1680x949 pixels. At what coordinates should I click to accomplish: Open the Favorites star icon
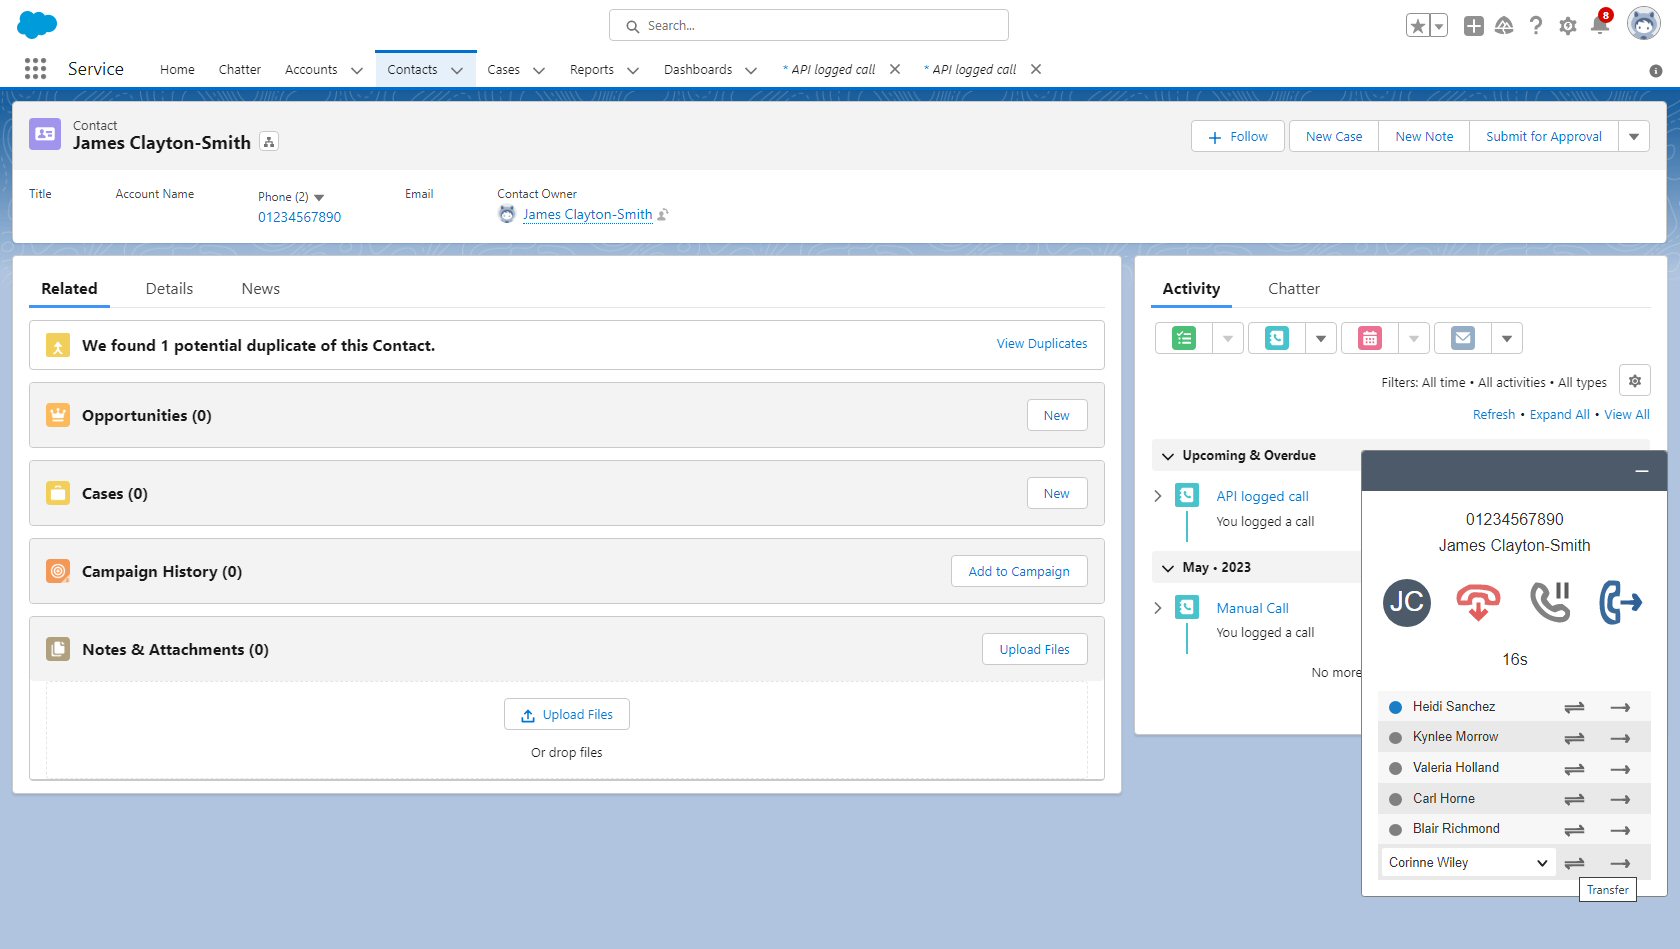click(1418, 26)
